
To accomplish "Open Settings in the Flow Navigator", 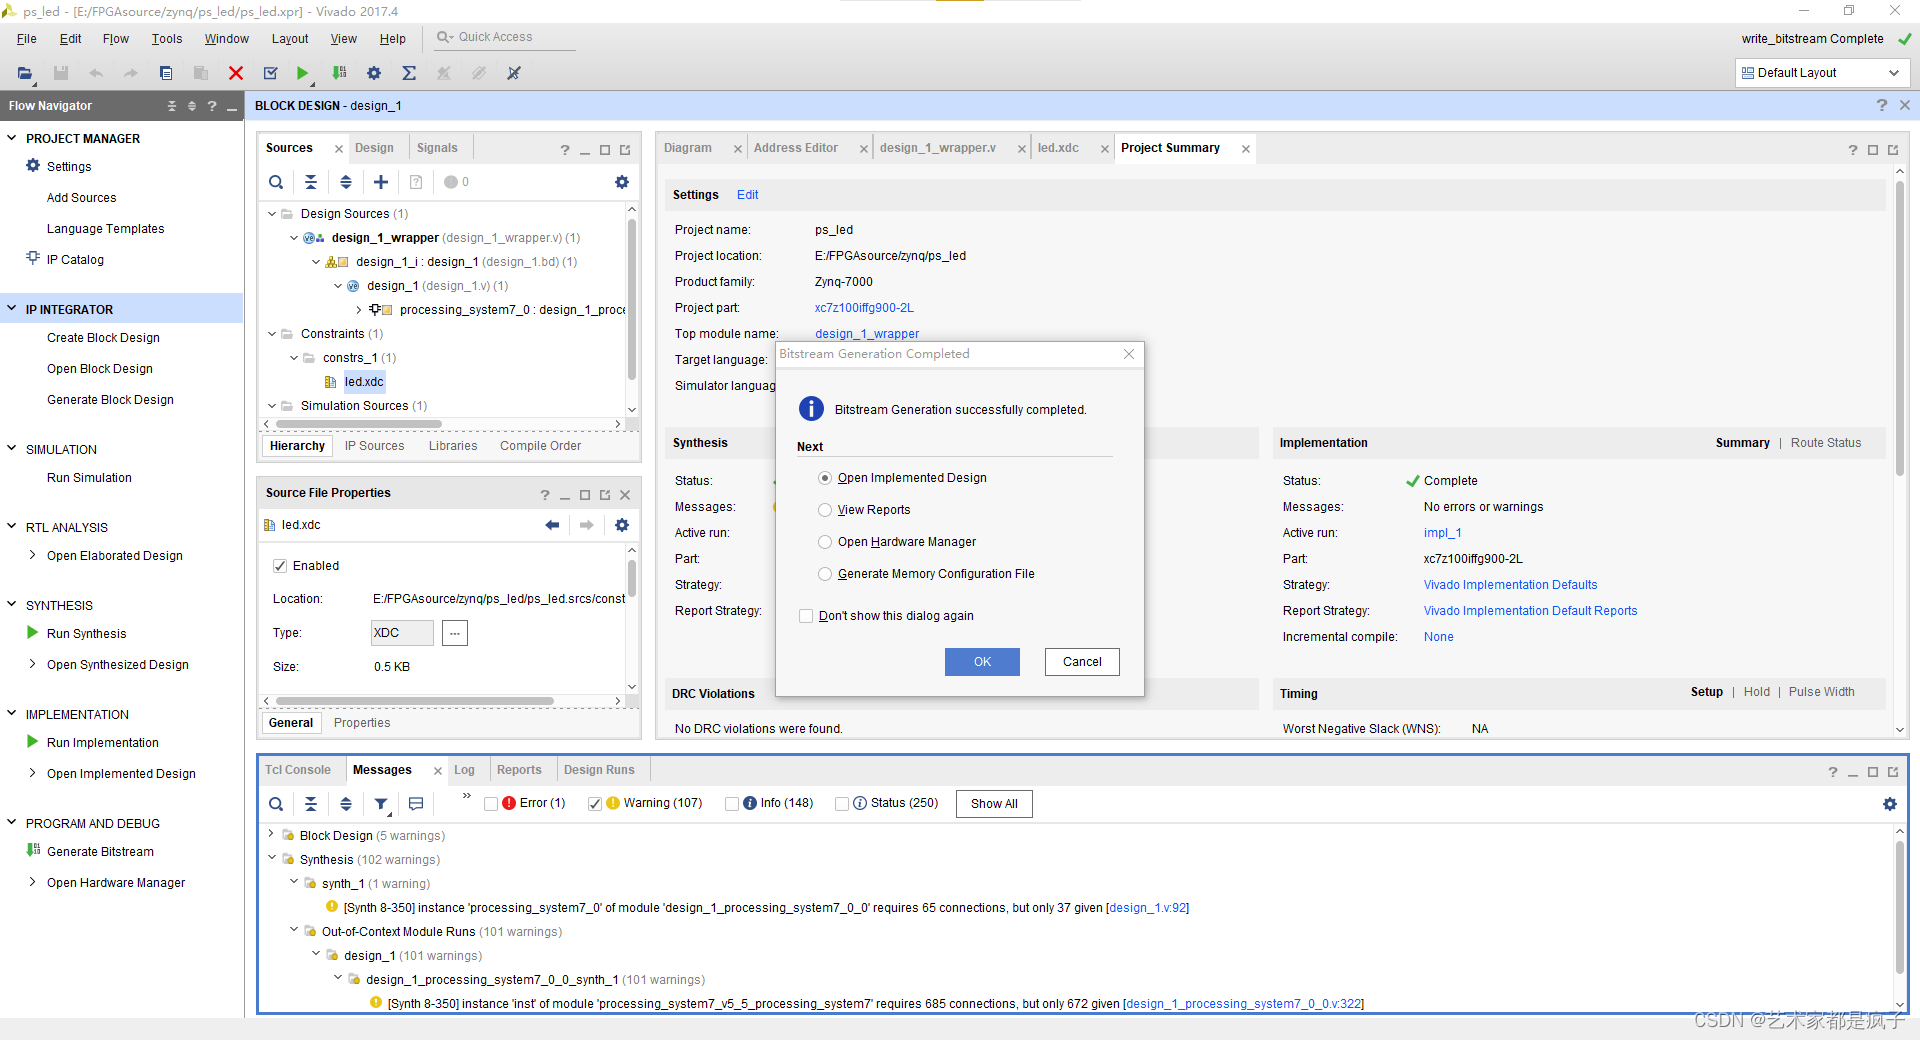I will click(x=69, y=167).
